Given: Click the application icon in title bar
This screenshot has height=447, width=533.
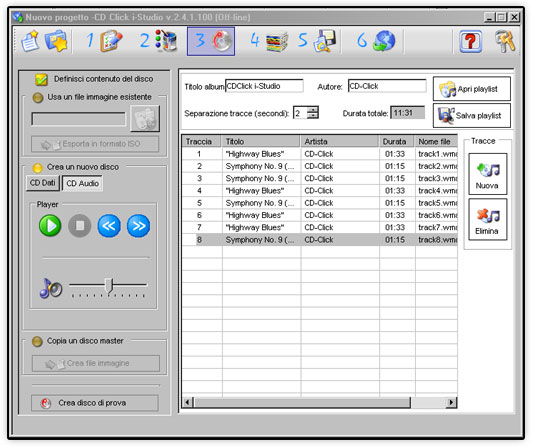Looking at the screenshot, I should tap(17, 17).
